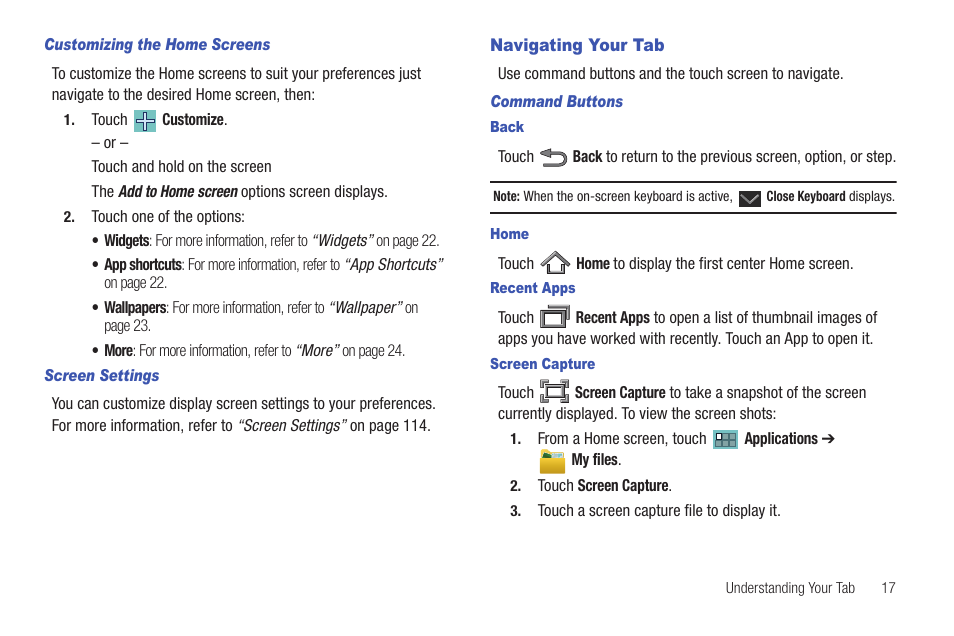Click the "Screen Settings" page 114 reference
This screenshot has height=636, width=954.
(334, 426)
